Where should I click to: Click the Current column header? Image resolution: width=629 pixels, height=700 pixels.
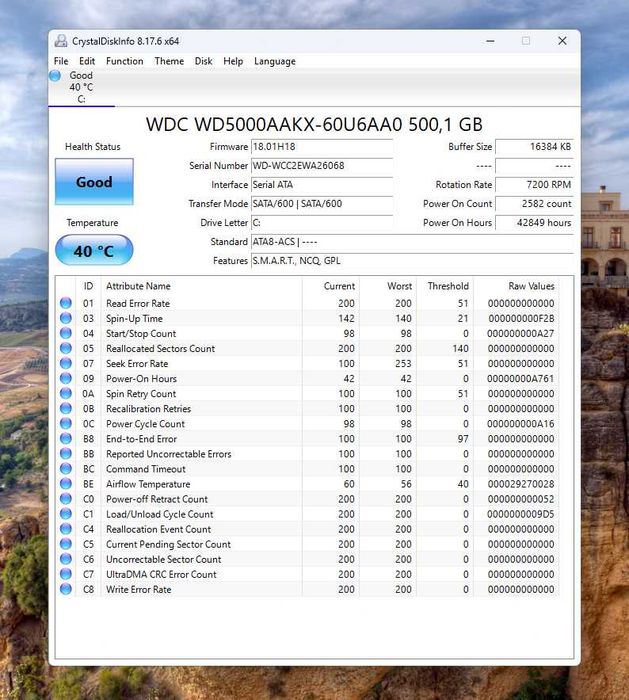pyautogui.click(x=339, y=286)
